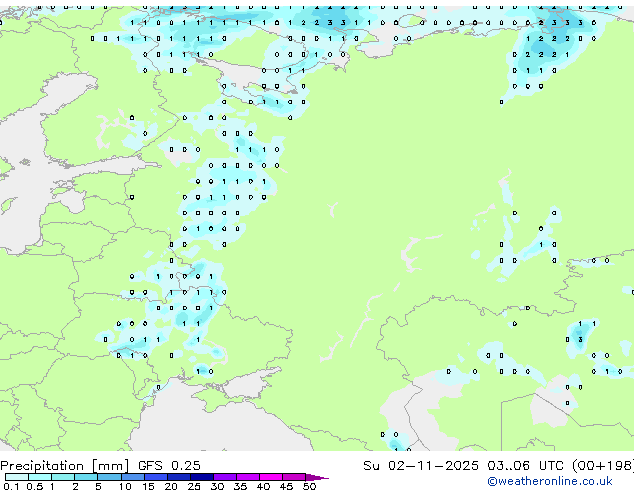Pick the legend swatch between 2 and 5
Image resolution: width=634 pixels, height=490 pixels.
pyautogui.click(x=86, y=477)
